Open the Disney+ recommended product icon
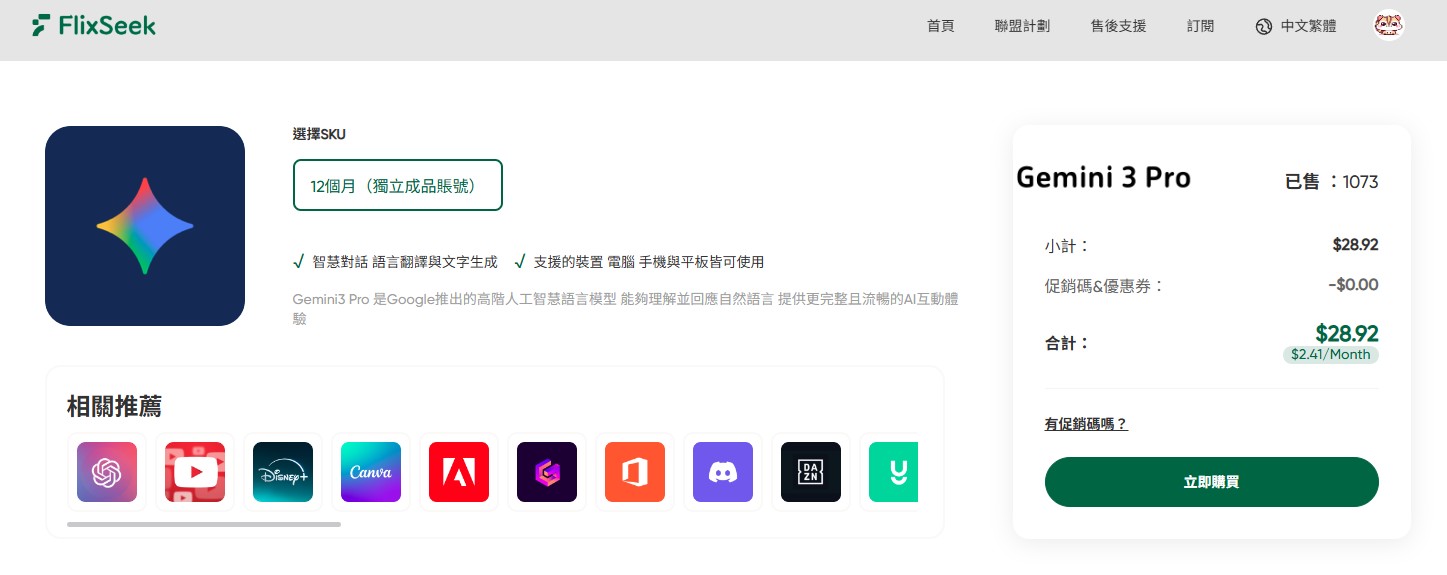 point(283,472)
